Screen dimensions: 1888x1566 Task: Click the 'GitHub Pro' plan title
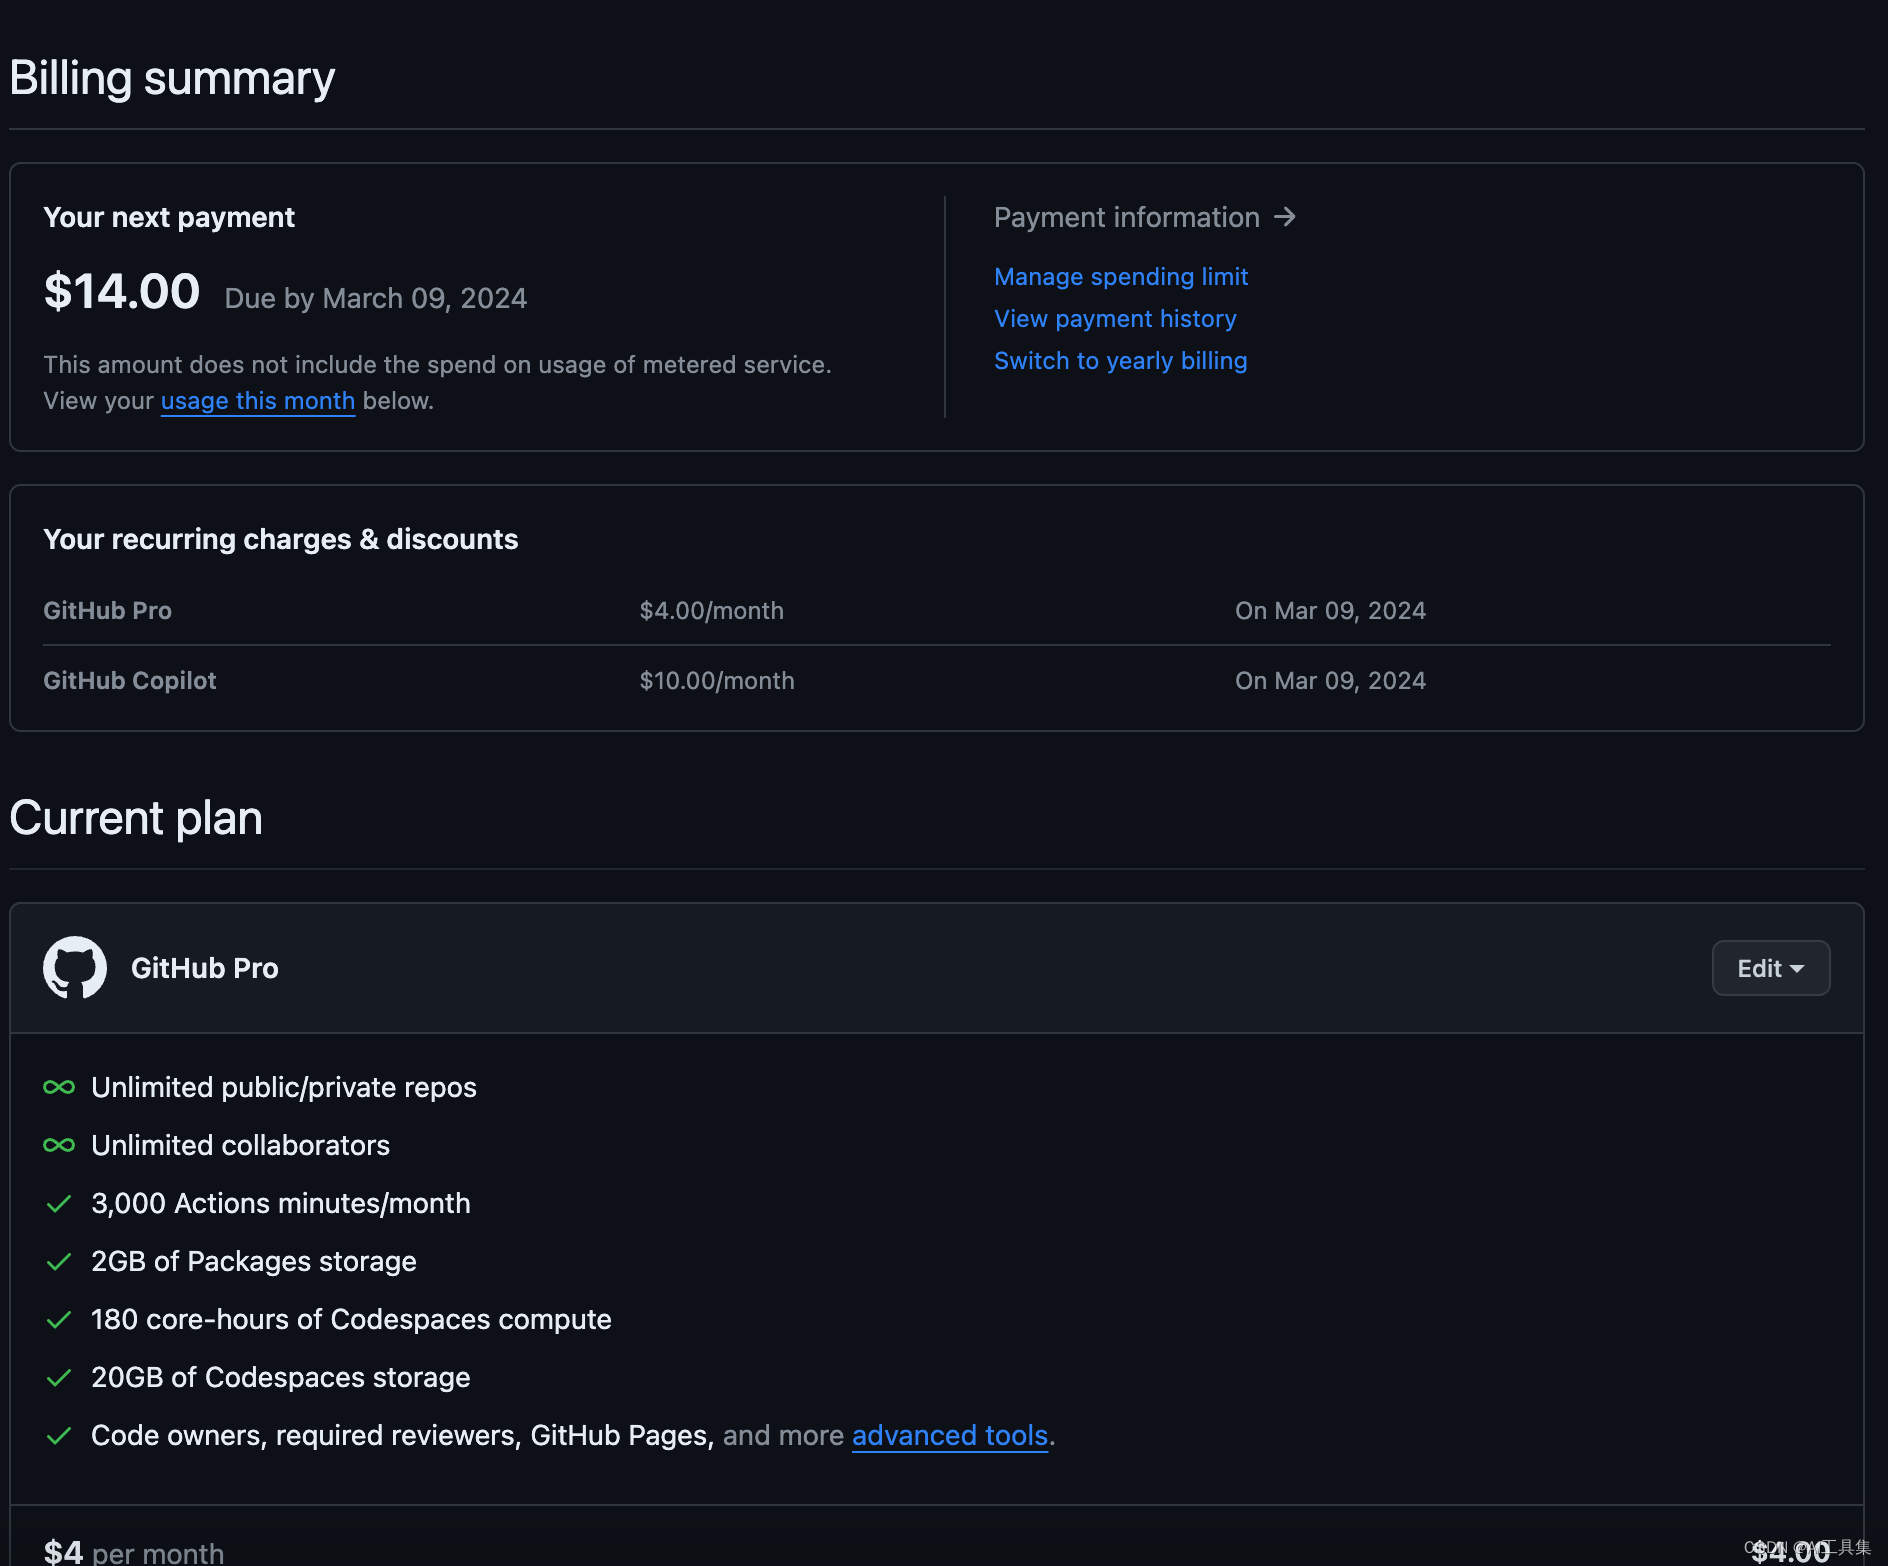click(205, 968)
